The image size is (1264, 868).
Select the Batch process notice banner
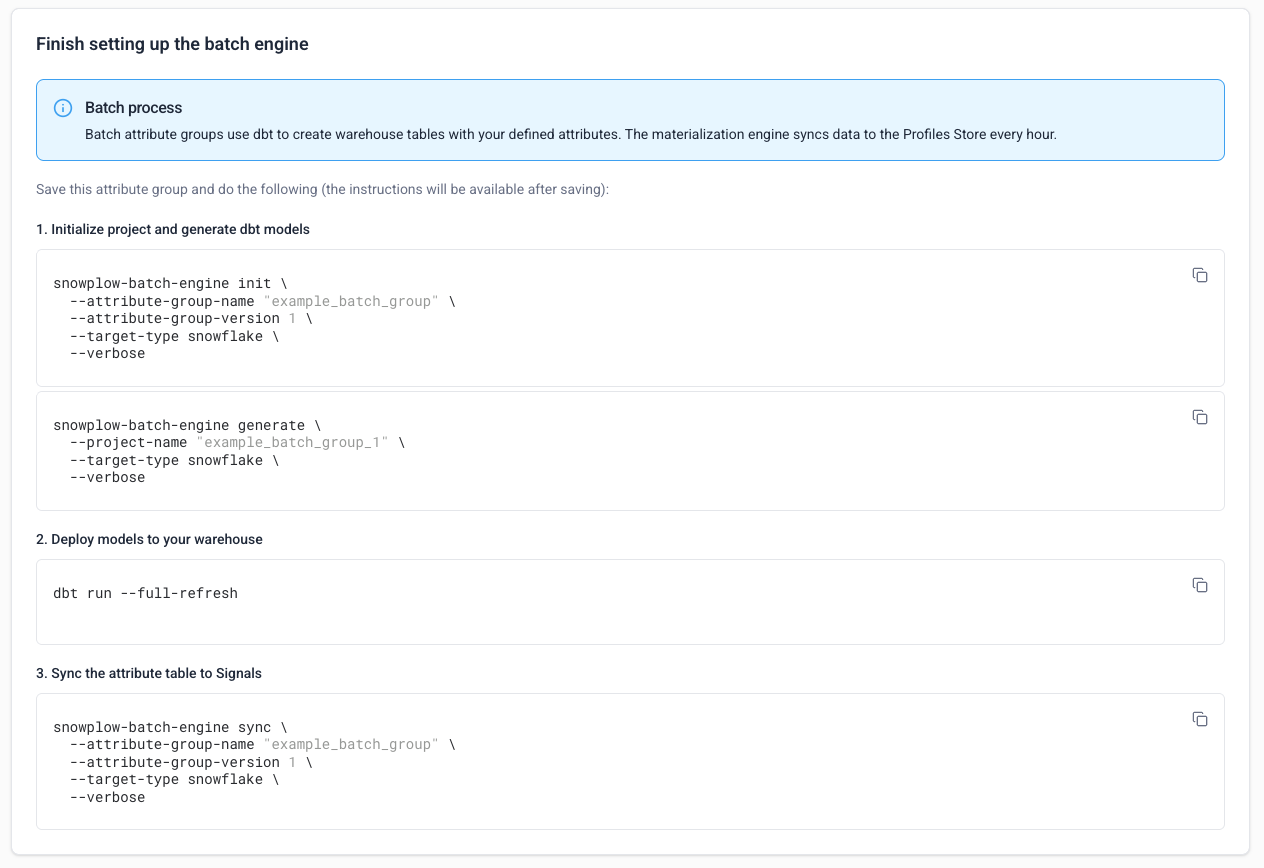coord(630,119)
